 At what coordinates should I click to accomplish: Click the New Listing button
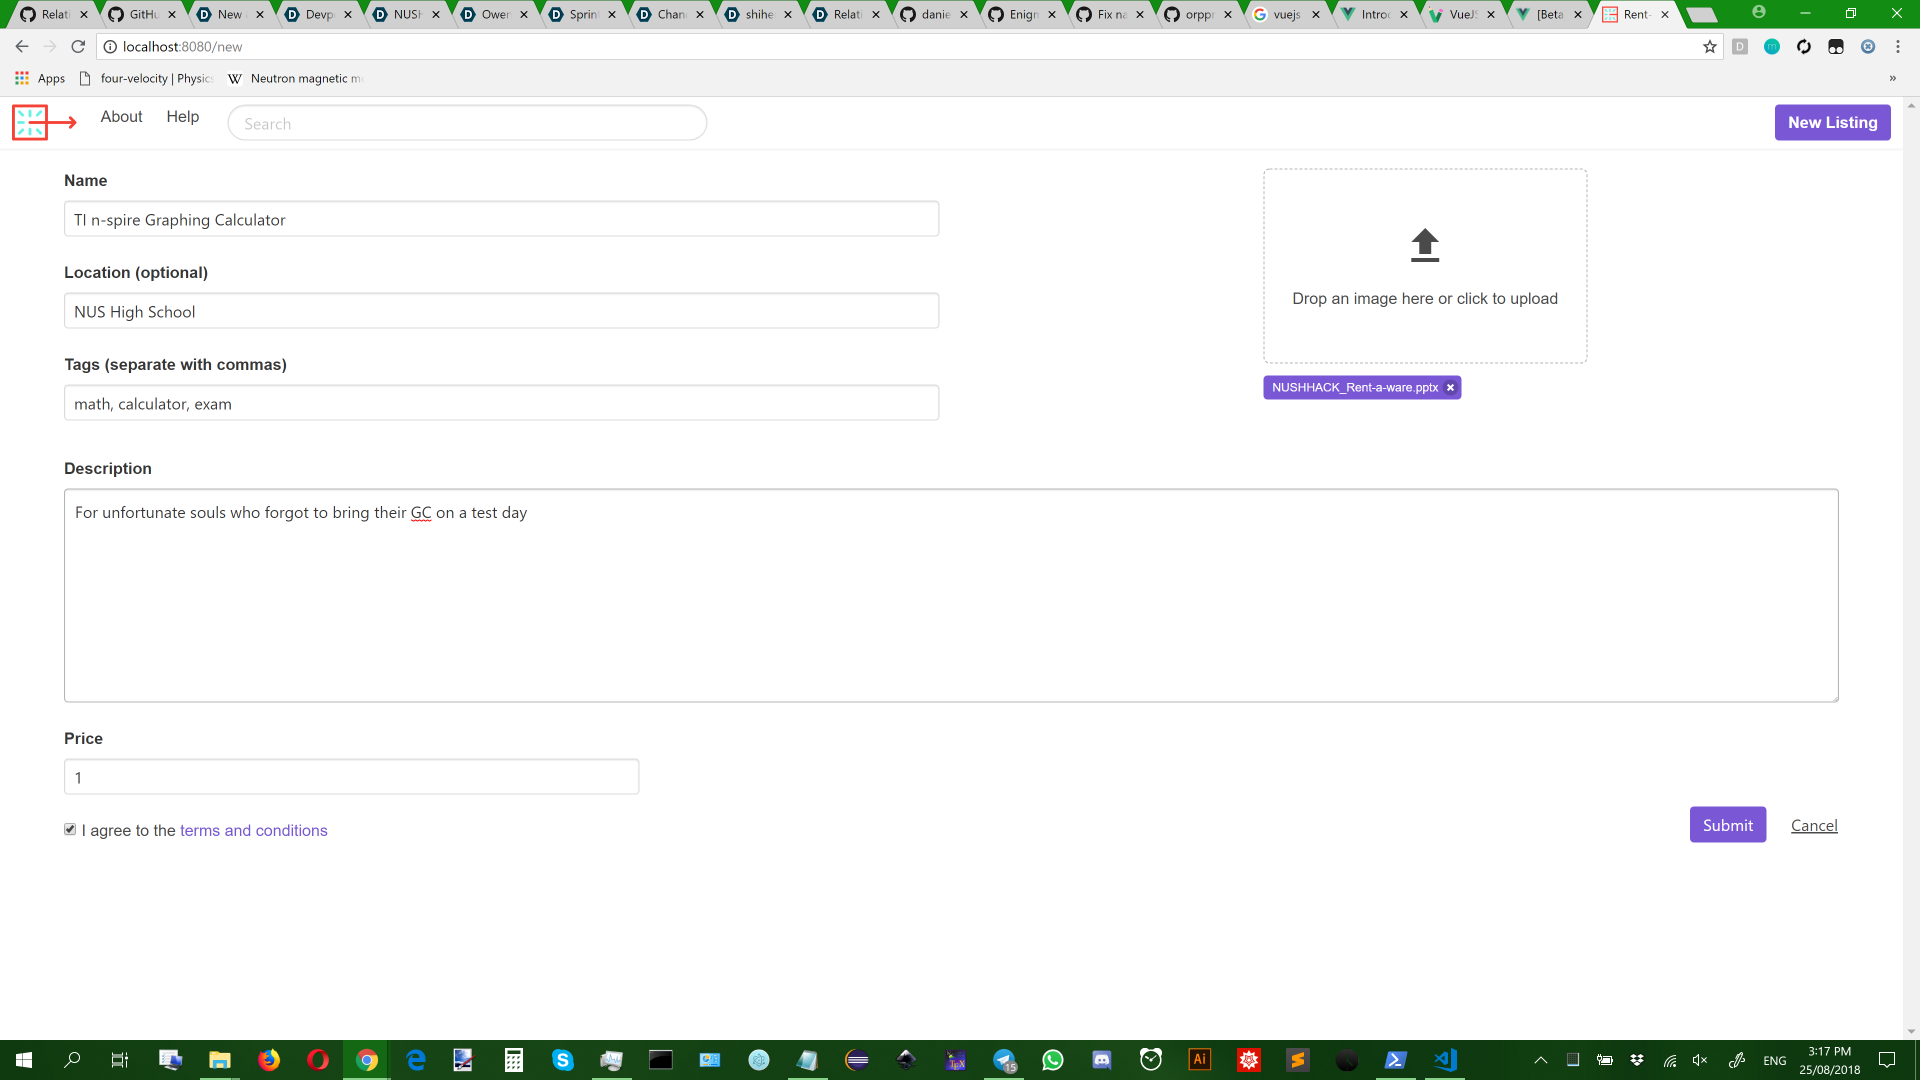(x=1832, y=122)
